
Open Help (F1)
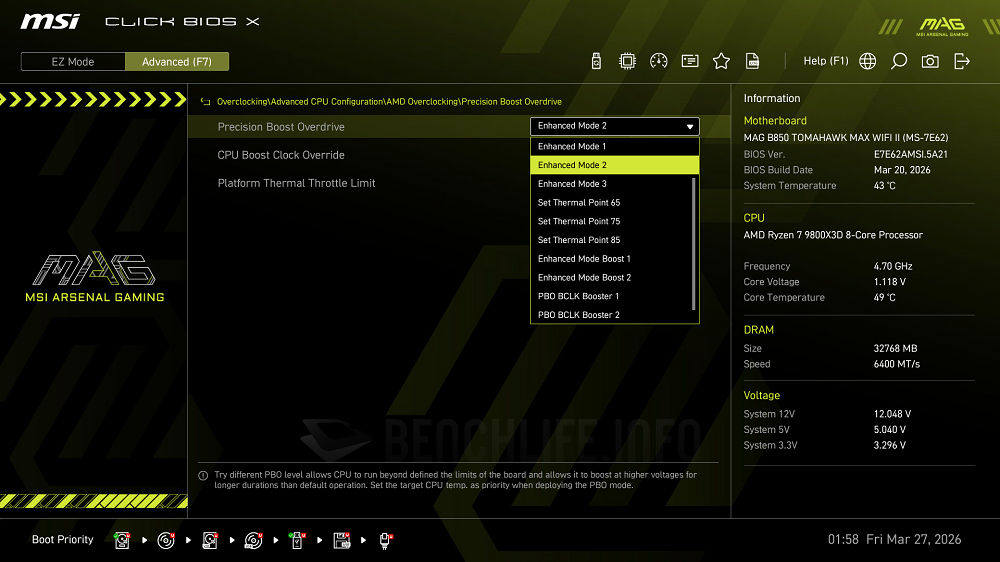826,61
